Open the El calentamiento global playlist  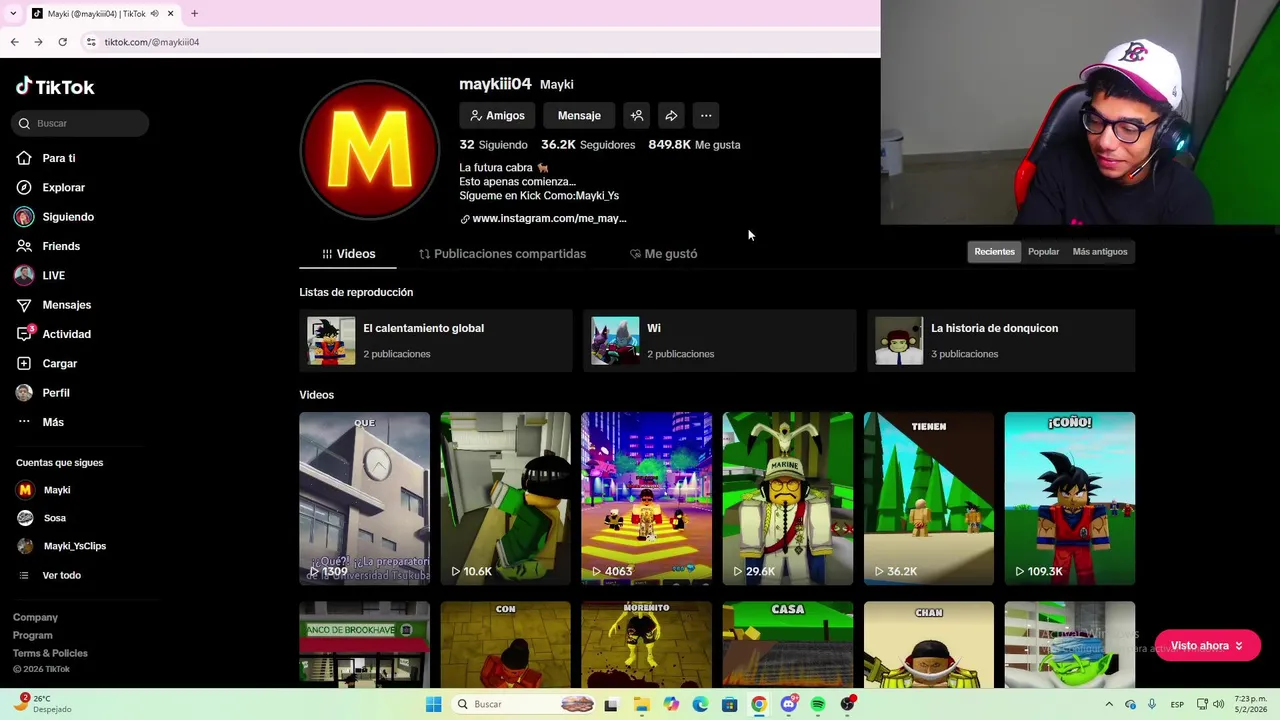(436, 341)
